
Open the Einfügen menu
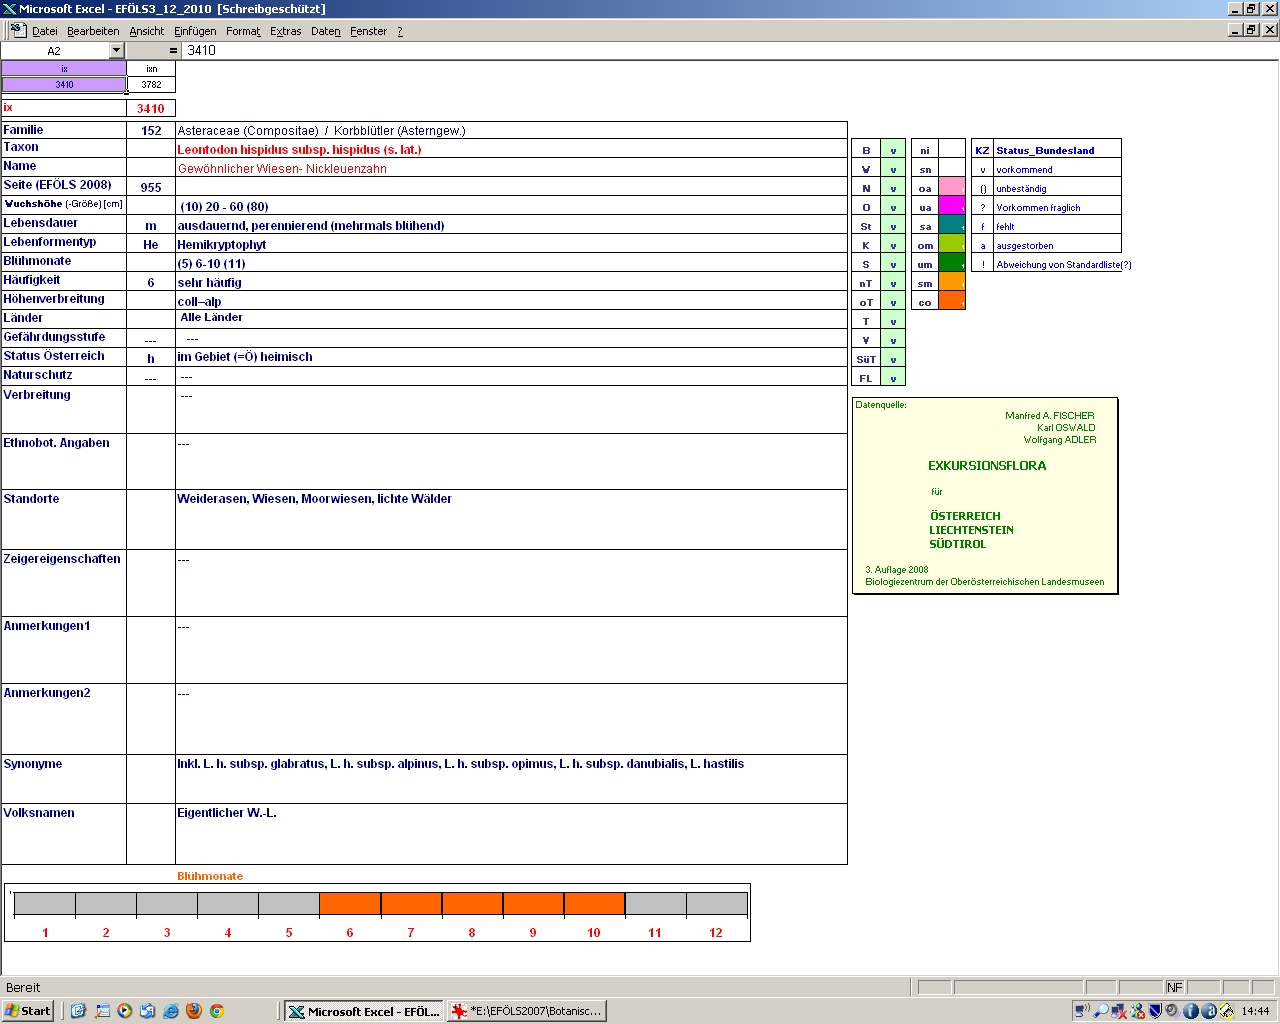click(195, 31)
